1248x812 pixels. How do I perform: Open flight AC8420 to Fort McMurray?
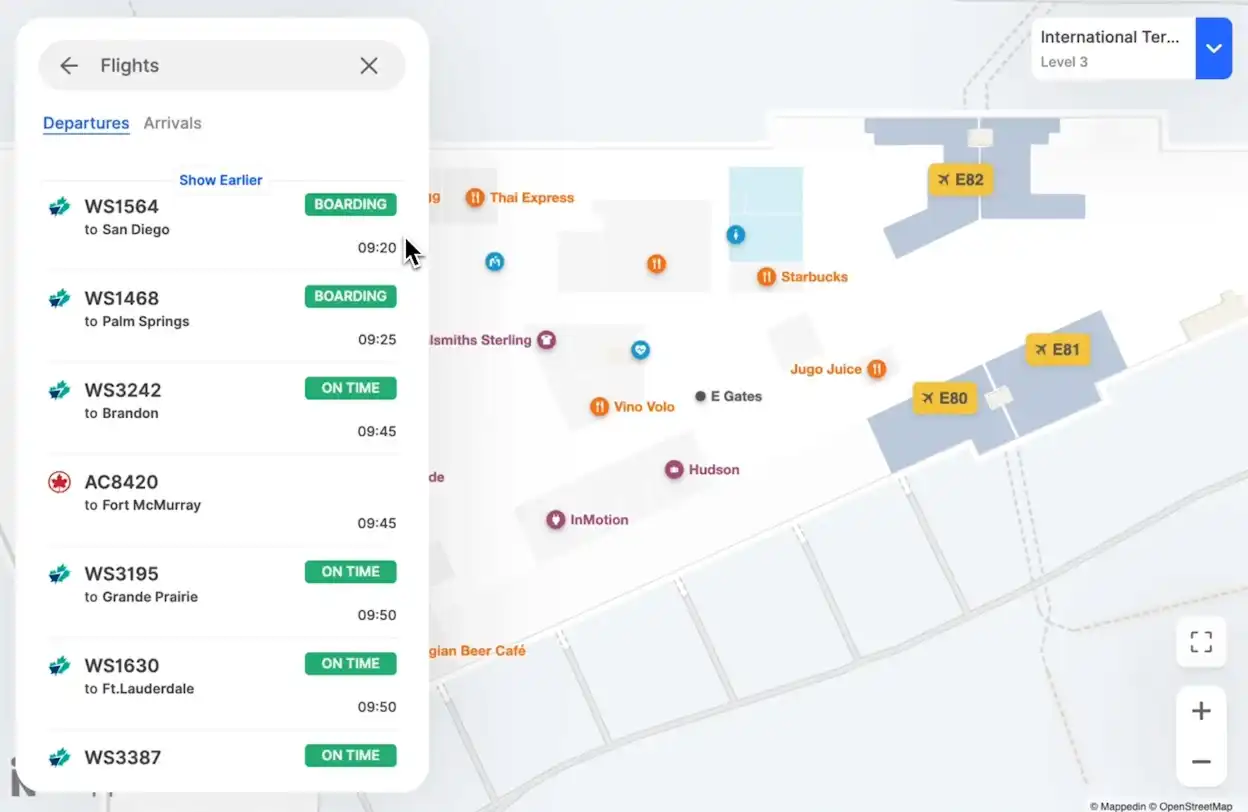[x=222, y=501]
